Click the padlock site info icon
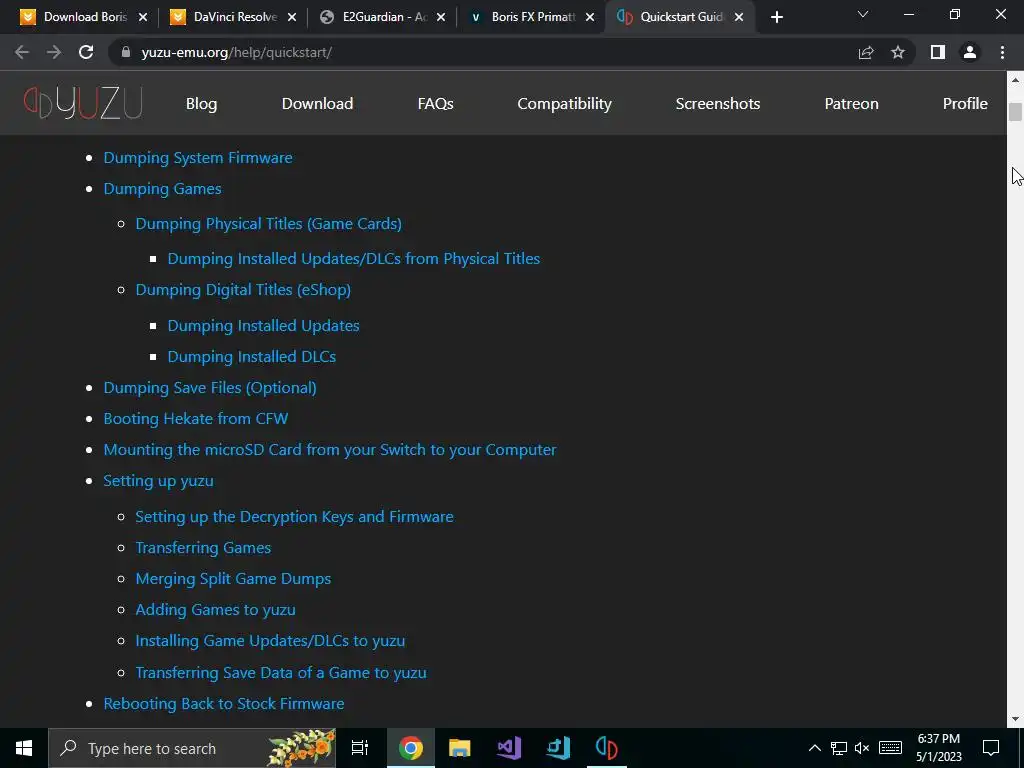1024x768 pixels. [126, 52]
